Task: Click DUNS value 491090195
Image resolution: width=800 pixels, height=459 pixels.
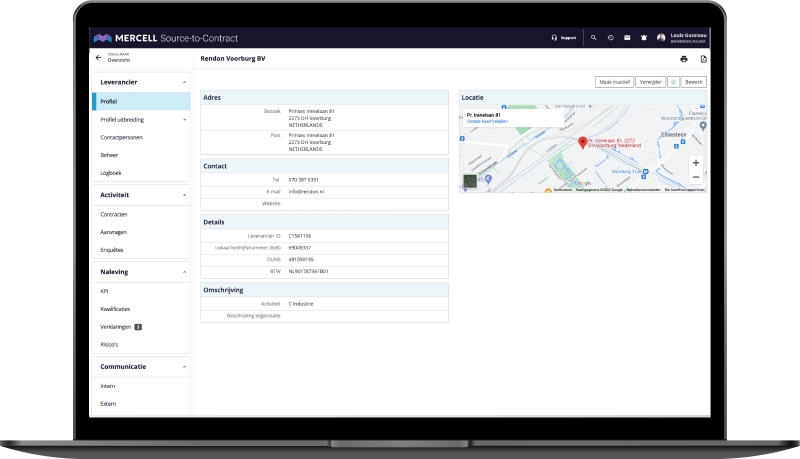Action: 301,260
